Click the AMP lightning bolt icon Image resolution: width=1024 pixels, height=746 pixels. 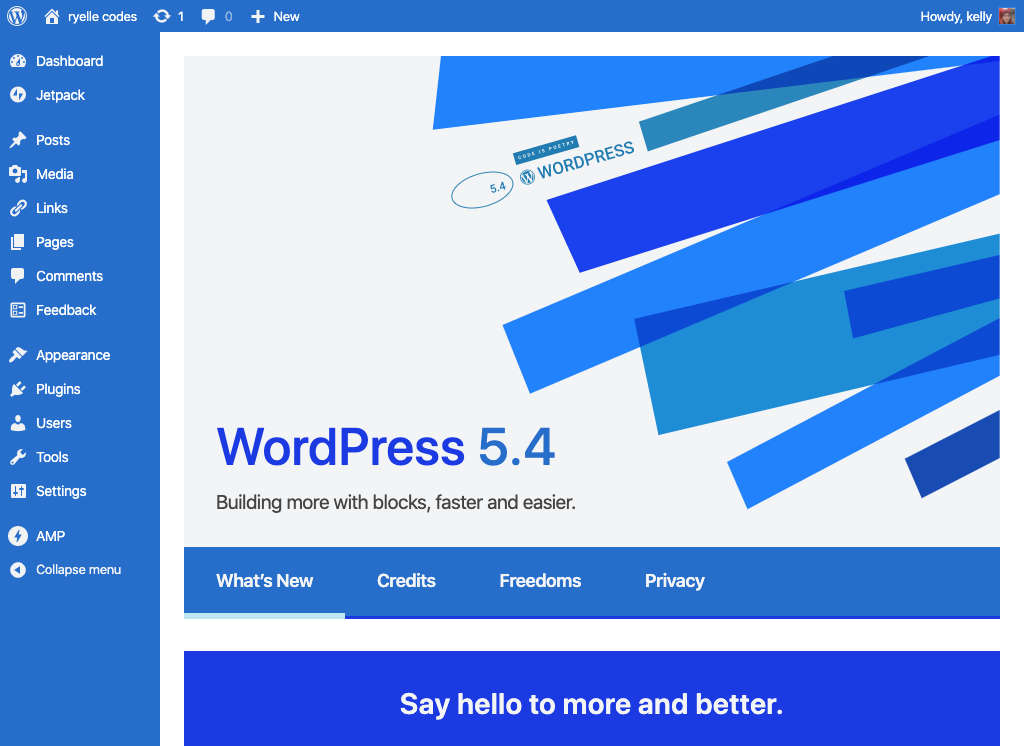pos(18,536)
